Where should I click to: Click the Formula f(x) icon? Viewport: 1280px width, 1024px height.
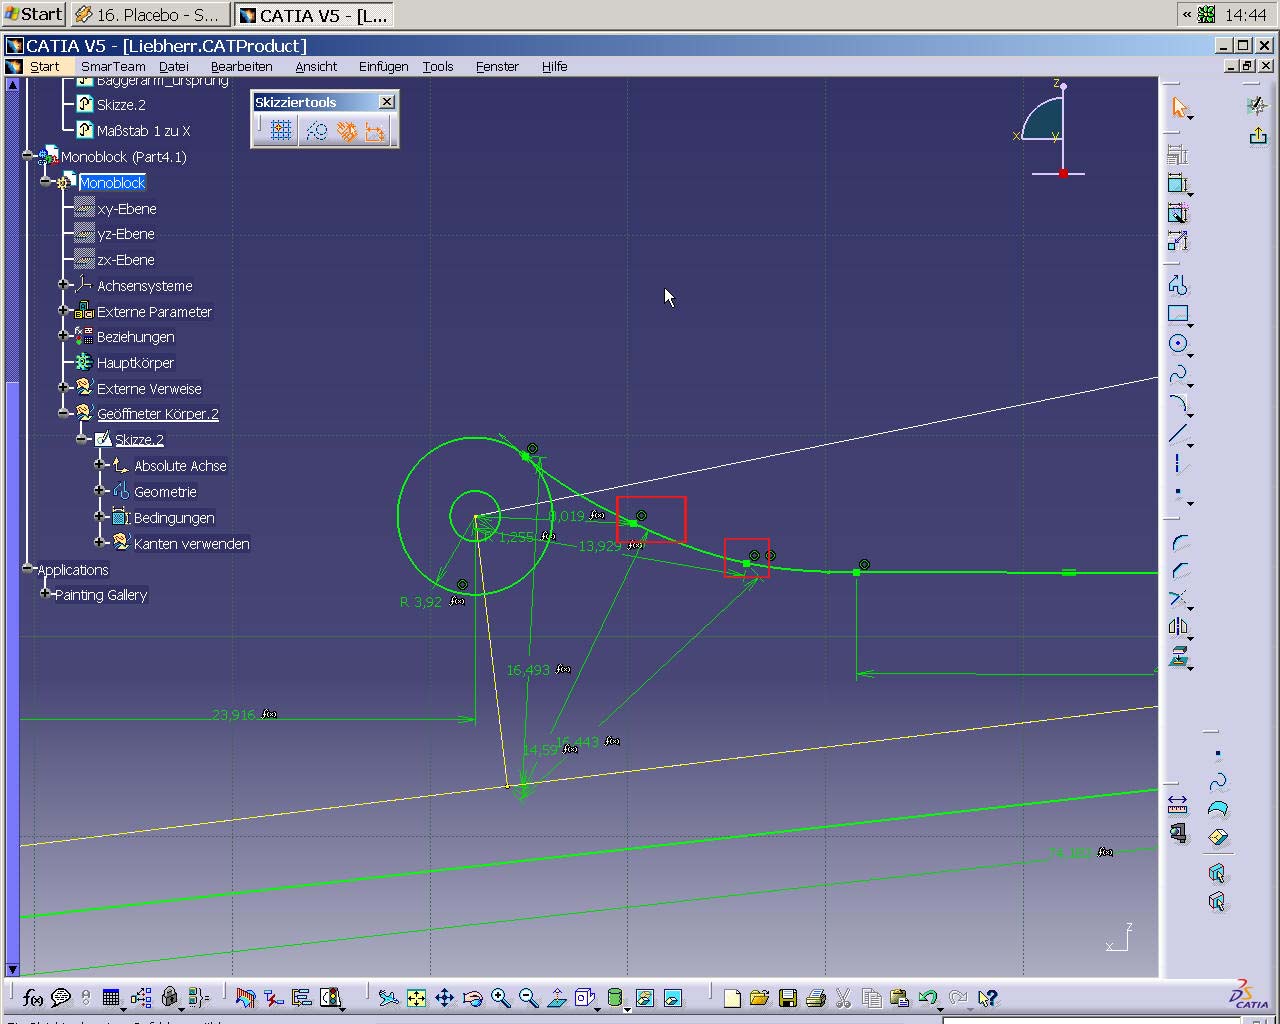click(33, 997)
